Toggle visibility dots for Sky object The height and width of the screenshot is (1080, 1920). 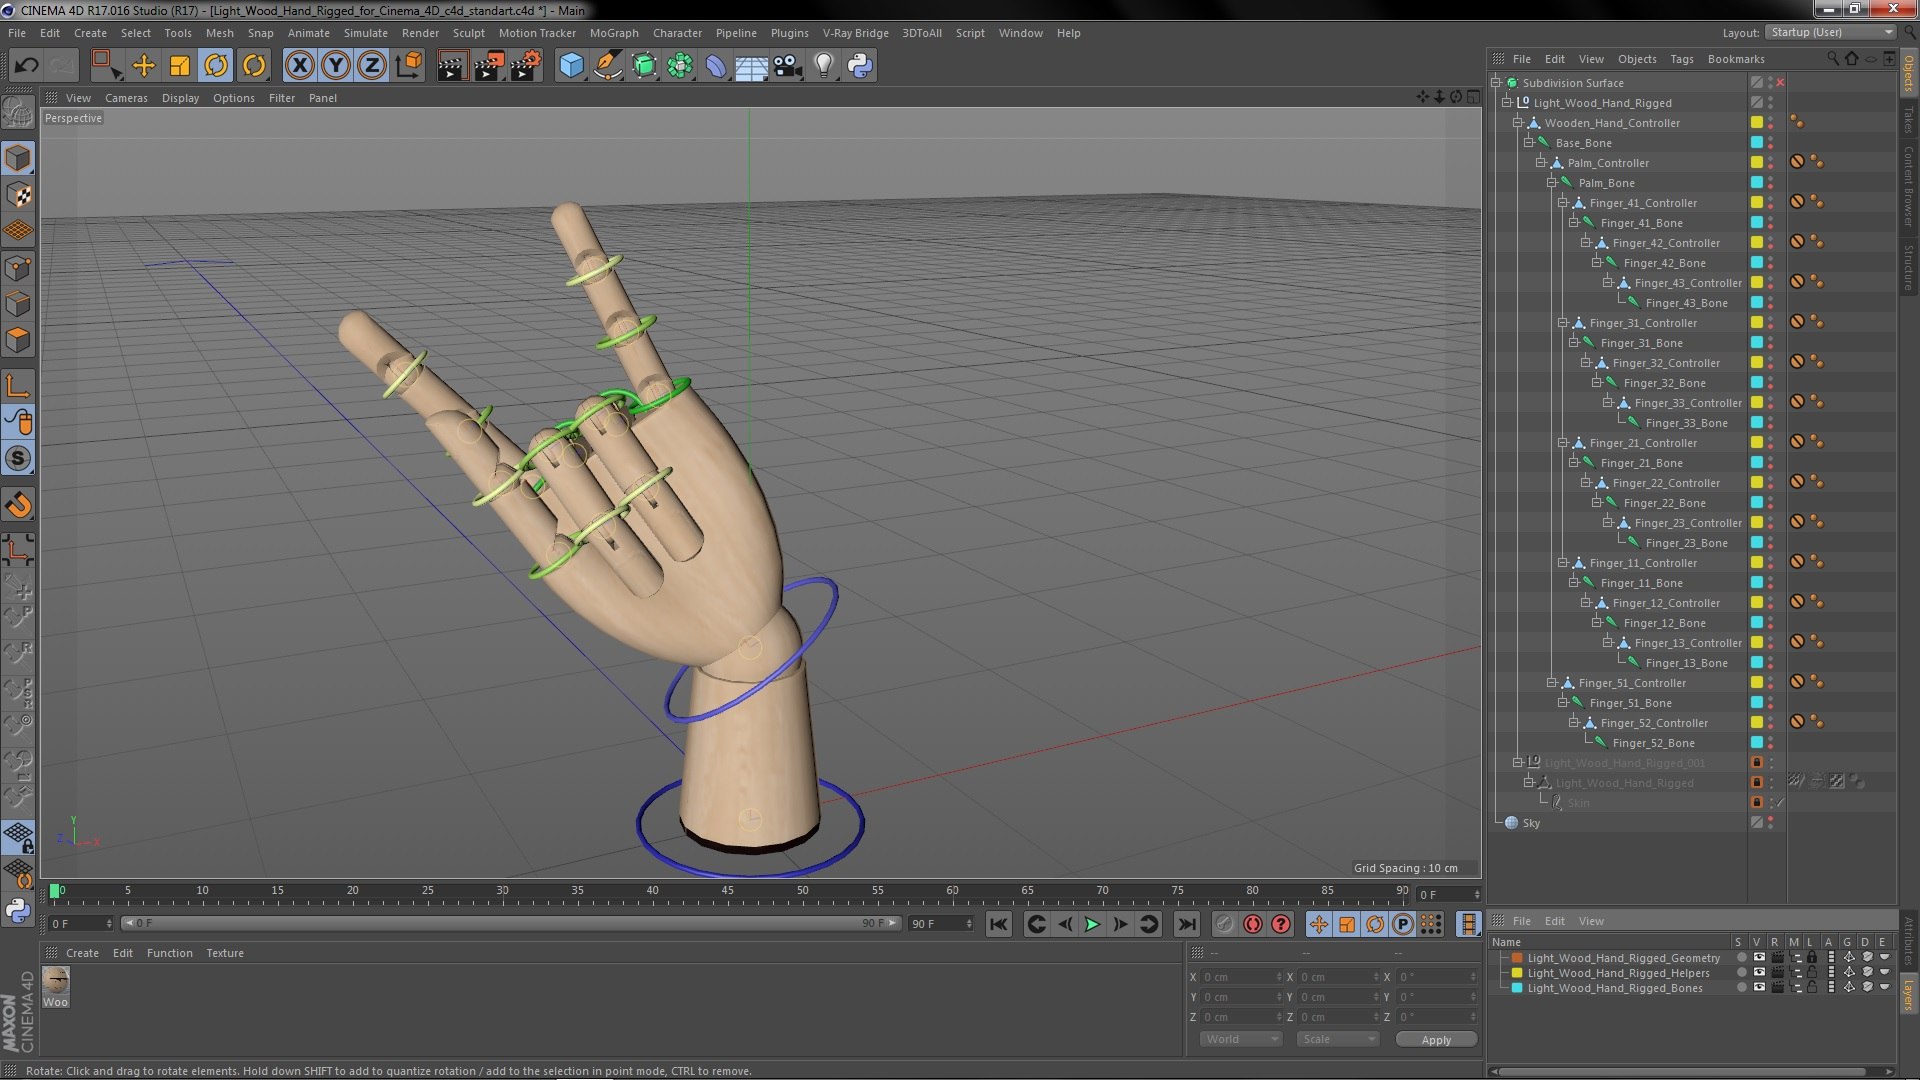pyautogui.click(x=1770, y=823)
